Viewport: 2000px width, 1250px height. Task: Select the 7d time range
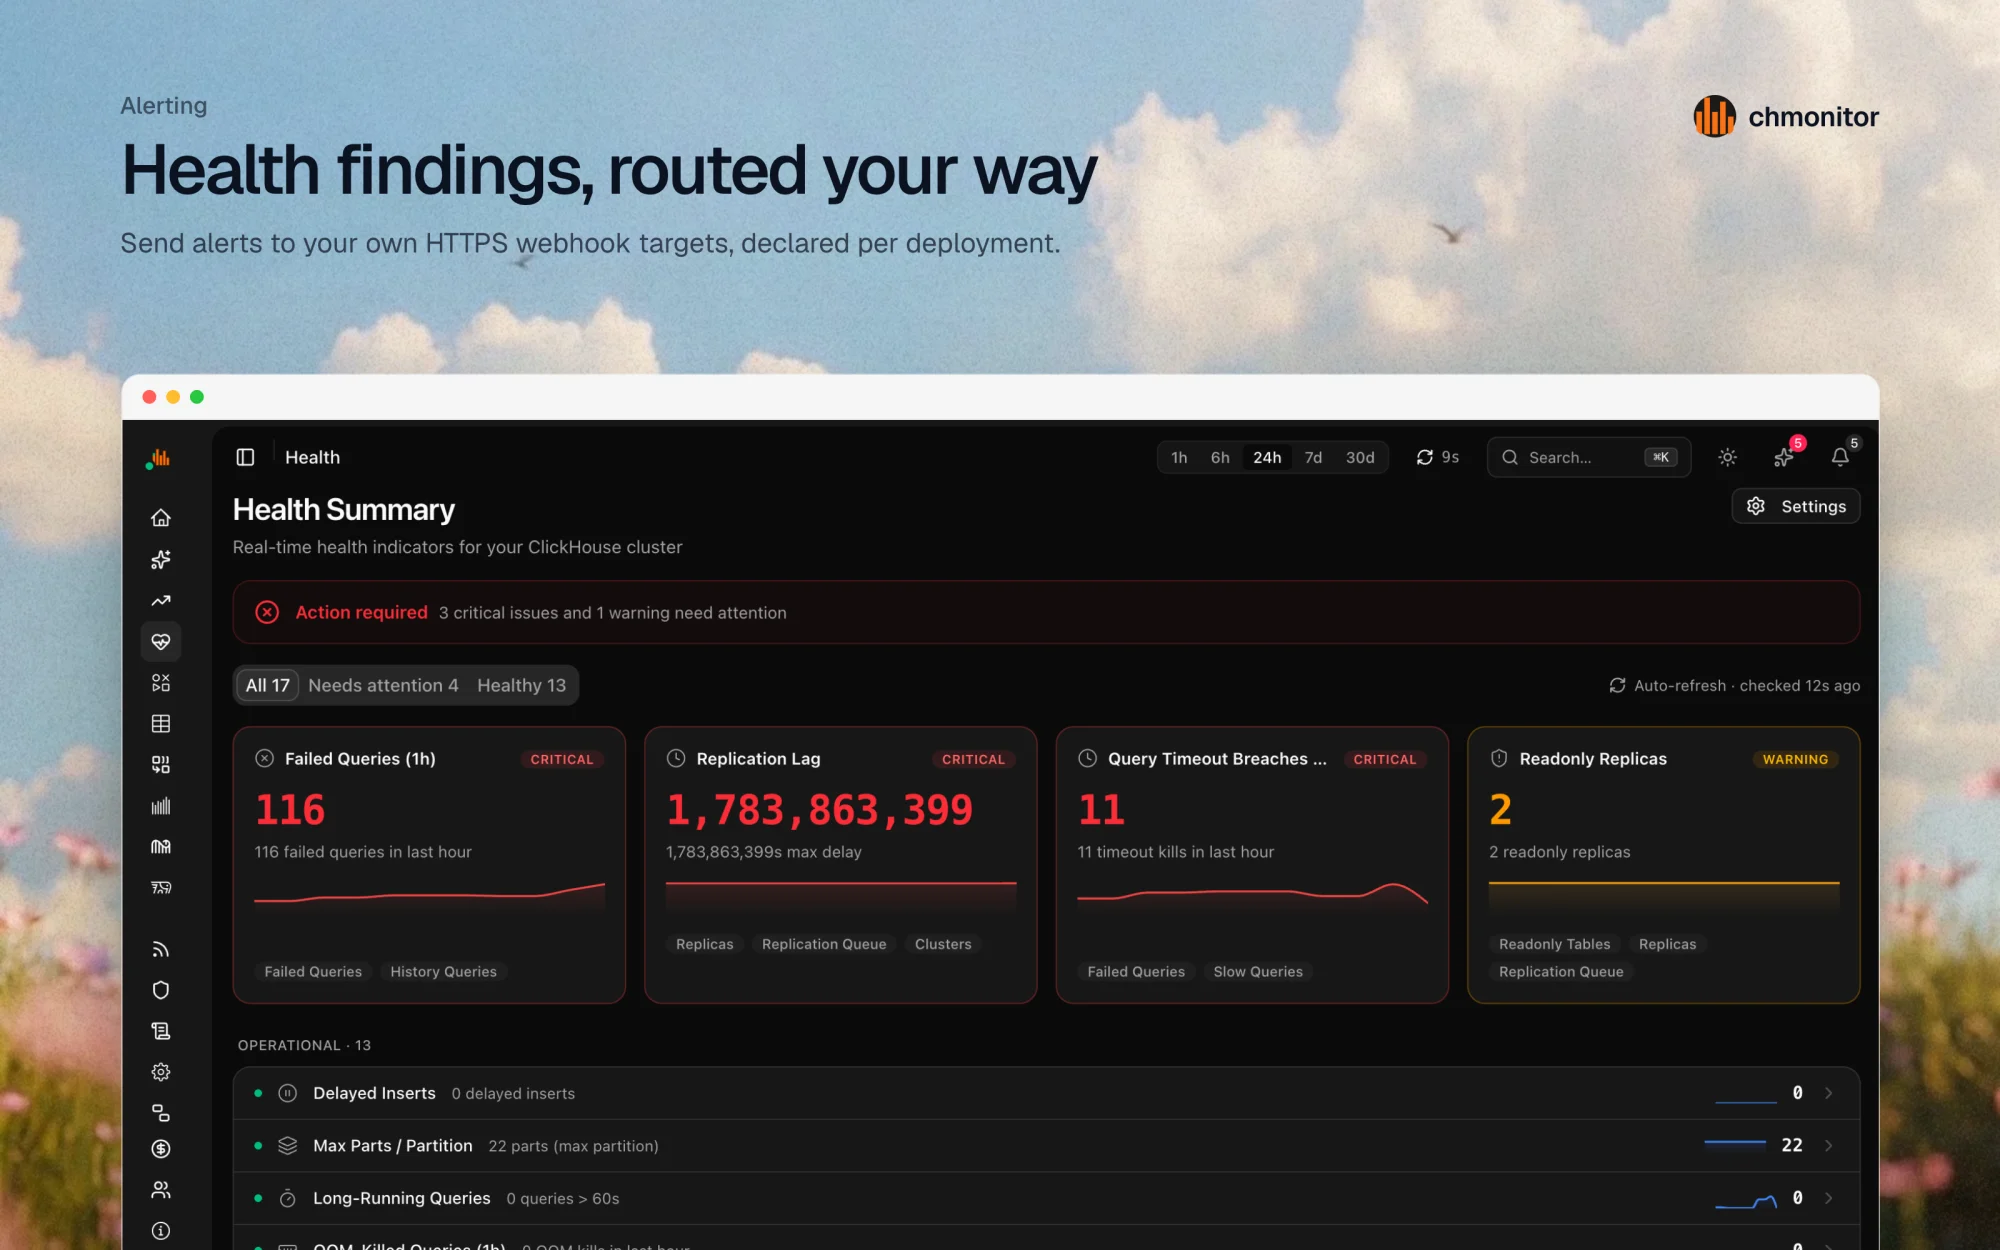[1313, 457]
